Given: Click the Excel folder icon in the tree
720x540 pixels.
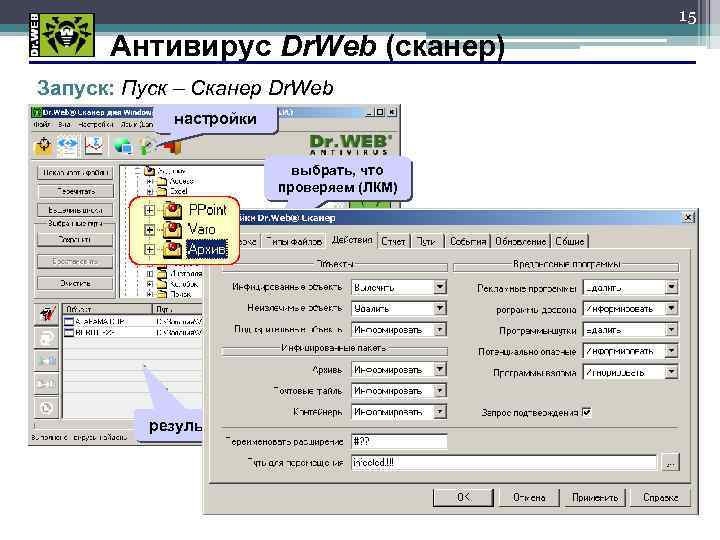Looking at the screenshot, I should tap(162, 191).
